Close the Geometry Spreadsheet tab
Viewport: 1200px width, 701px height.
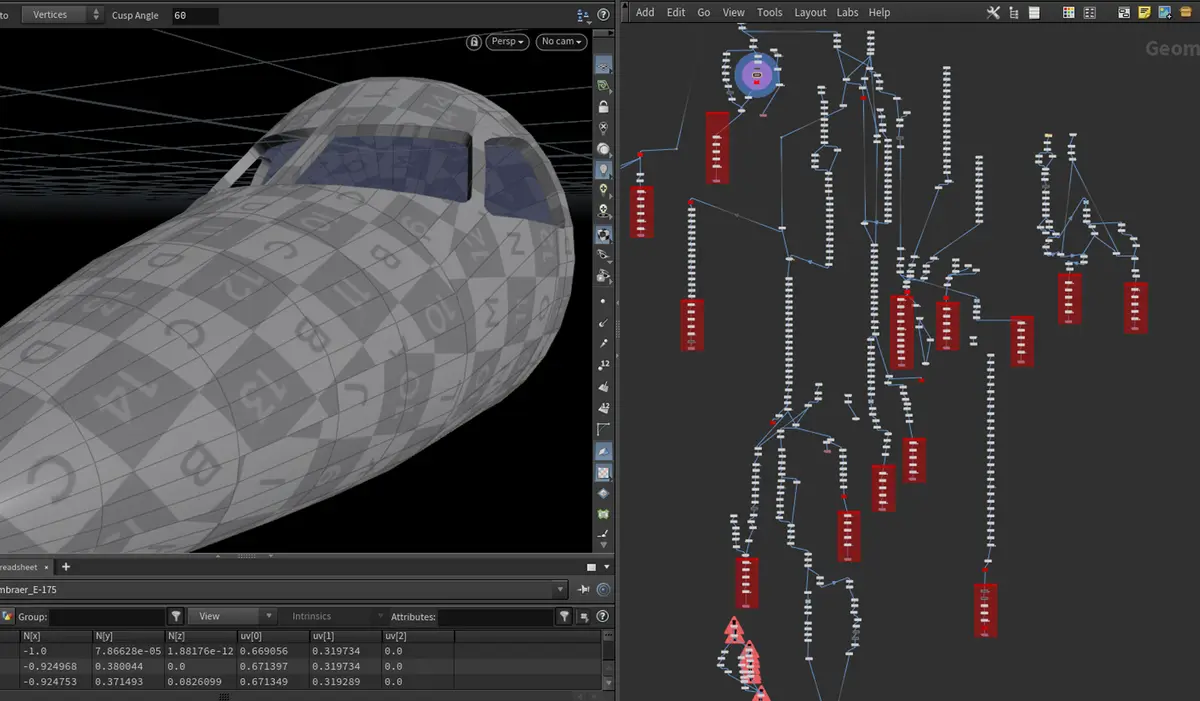pyautogui.click(x=44, y=567)
